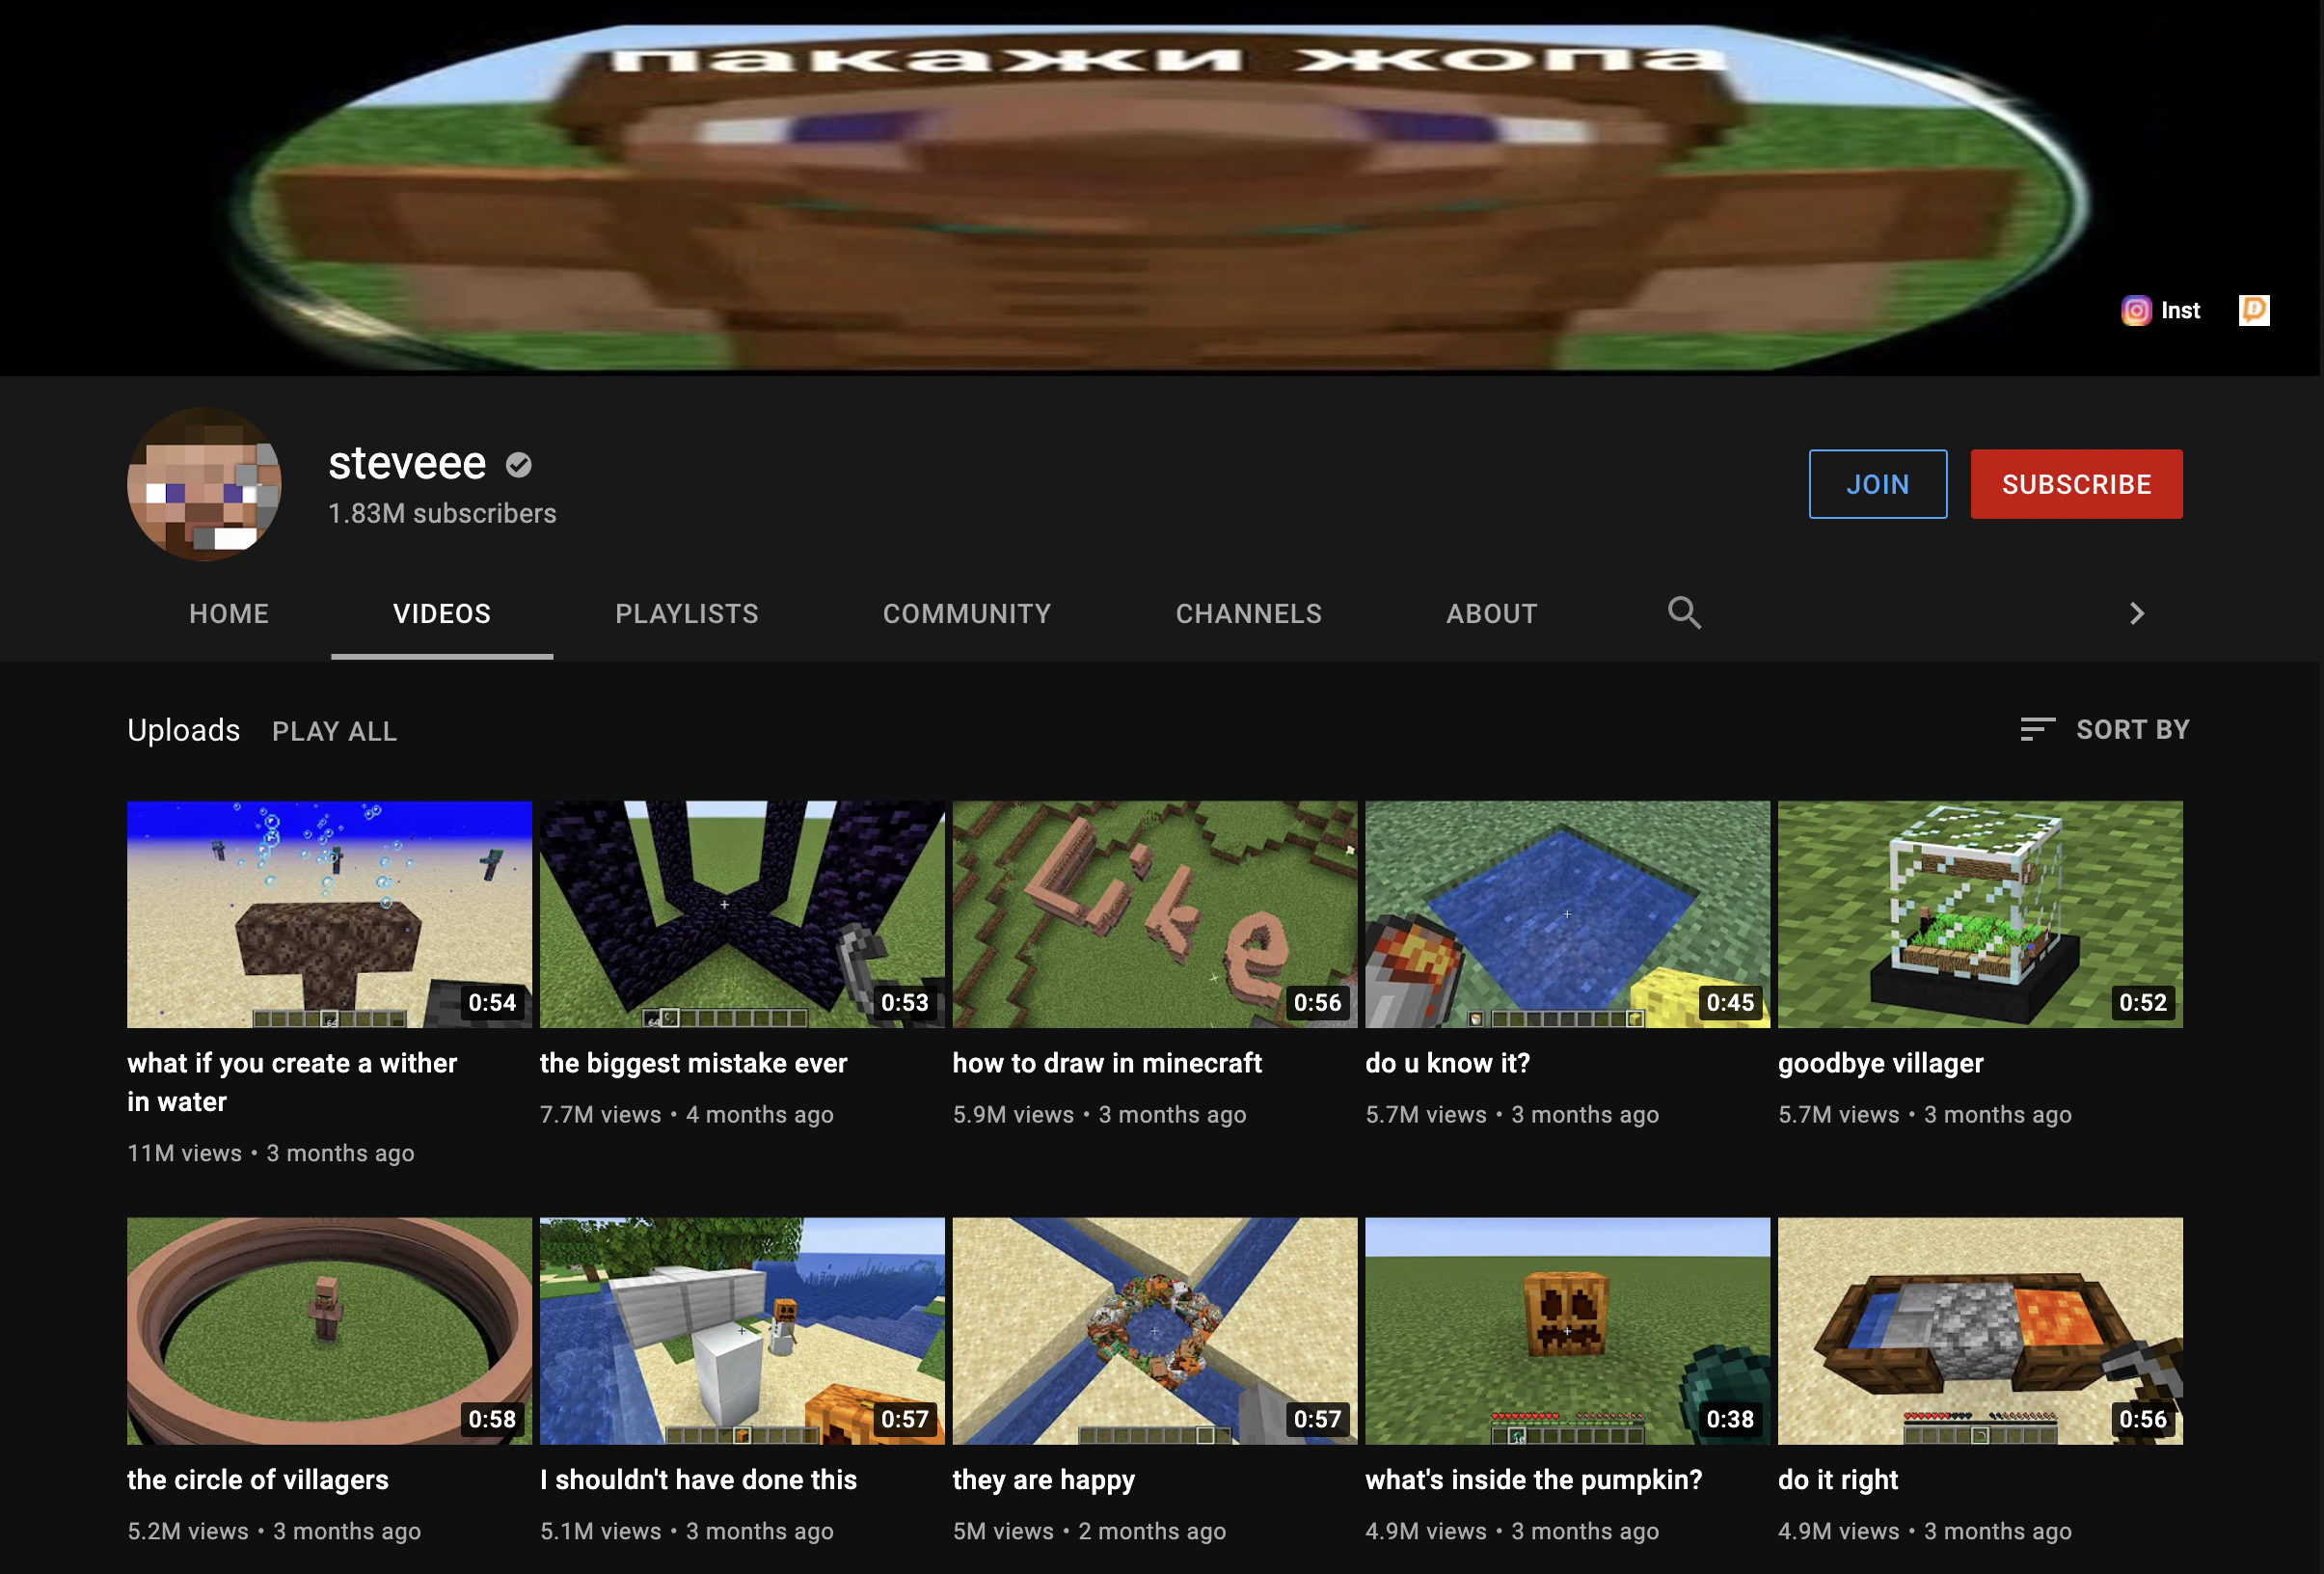Screen dimensions: 2324x1574
Task: Open the circle of villagers thumbnail
Action: pyautogui.click(x=329, y=1331)
